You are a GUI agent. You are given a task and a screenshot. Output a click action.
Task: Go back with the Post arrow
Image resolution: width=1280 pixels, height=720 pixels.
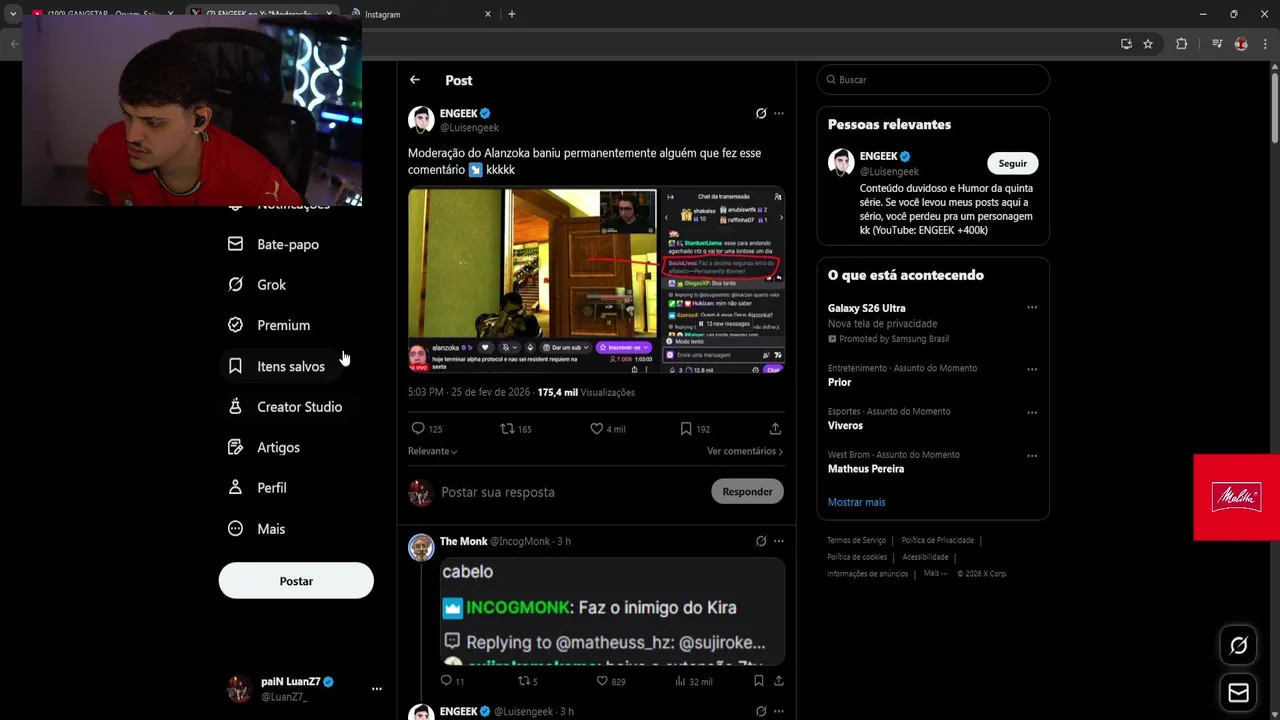tap(415, 80)
